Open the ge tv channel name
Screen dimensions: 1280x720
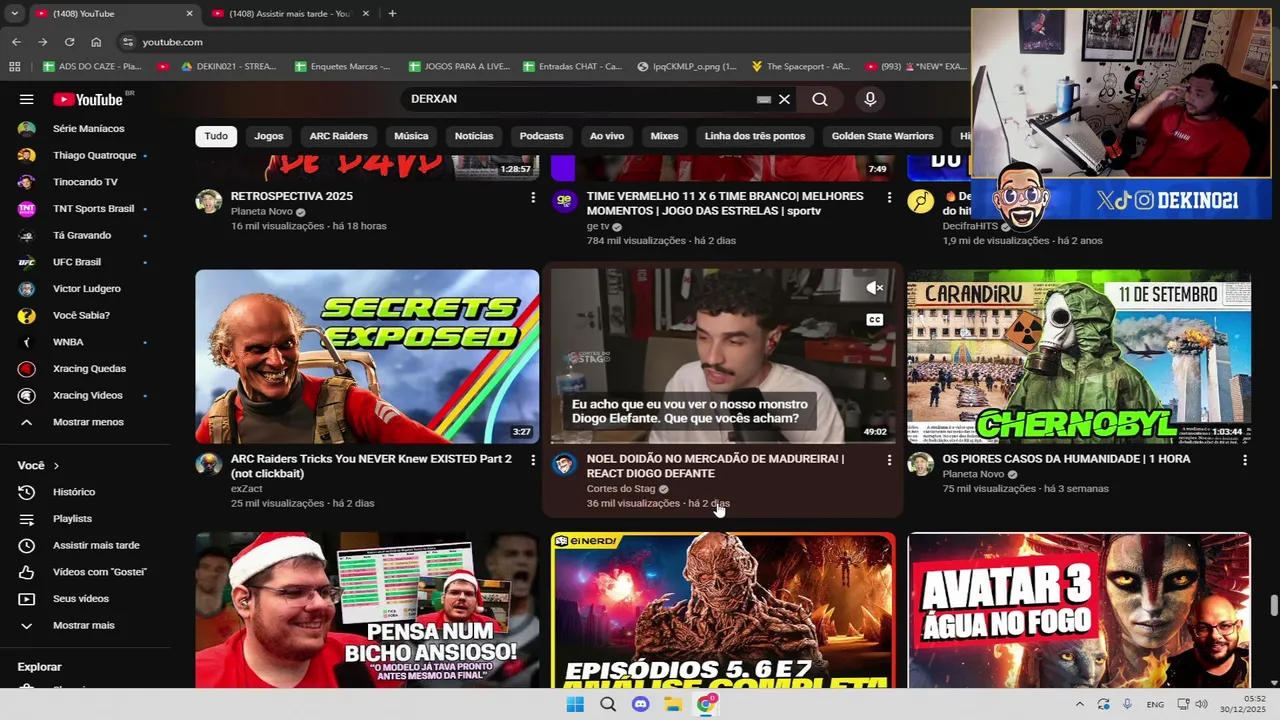point(598,227)
